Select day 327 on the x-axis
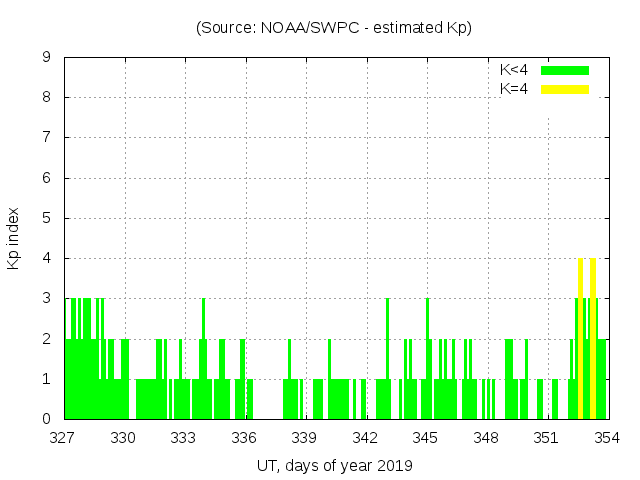Viewport: 640px width, 480px height. [x=63, y=438]
